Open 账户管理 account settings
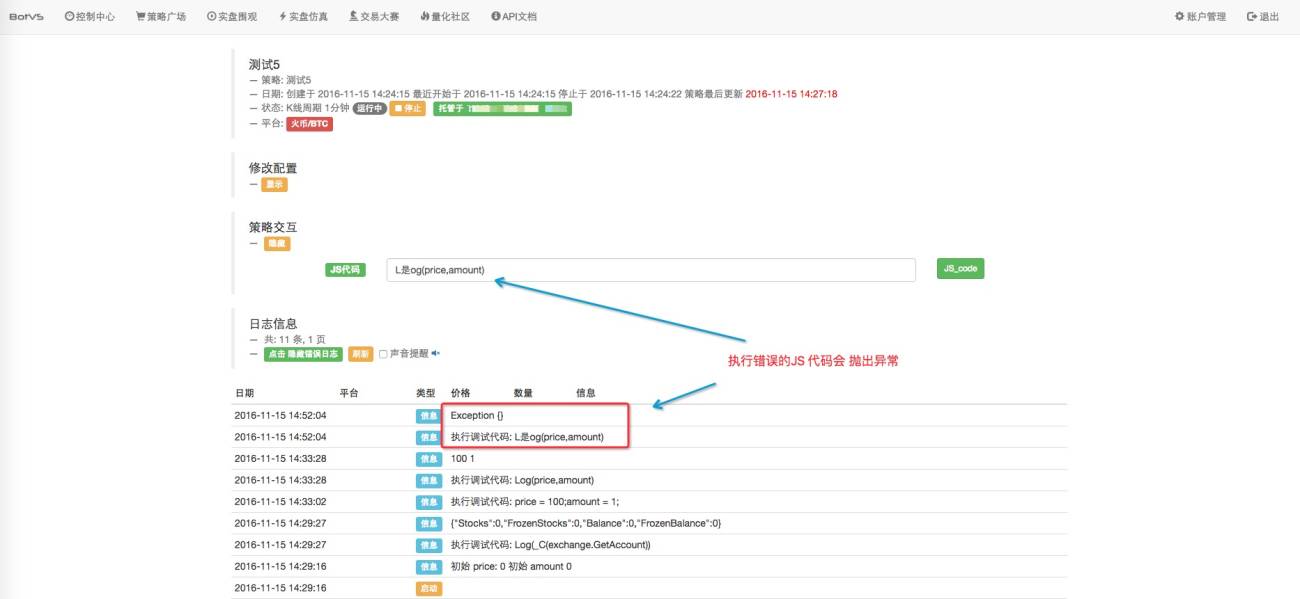 (x=1200, y=17)
